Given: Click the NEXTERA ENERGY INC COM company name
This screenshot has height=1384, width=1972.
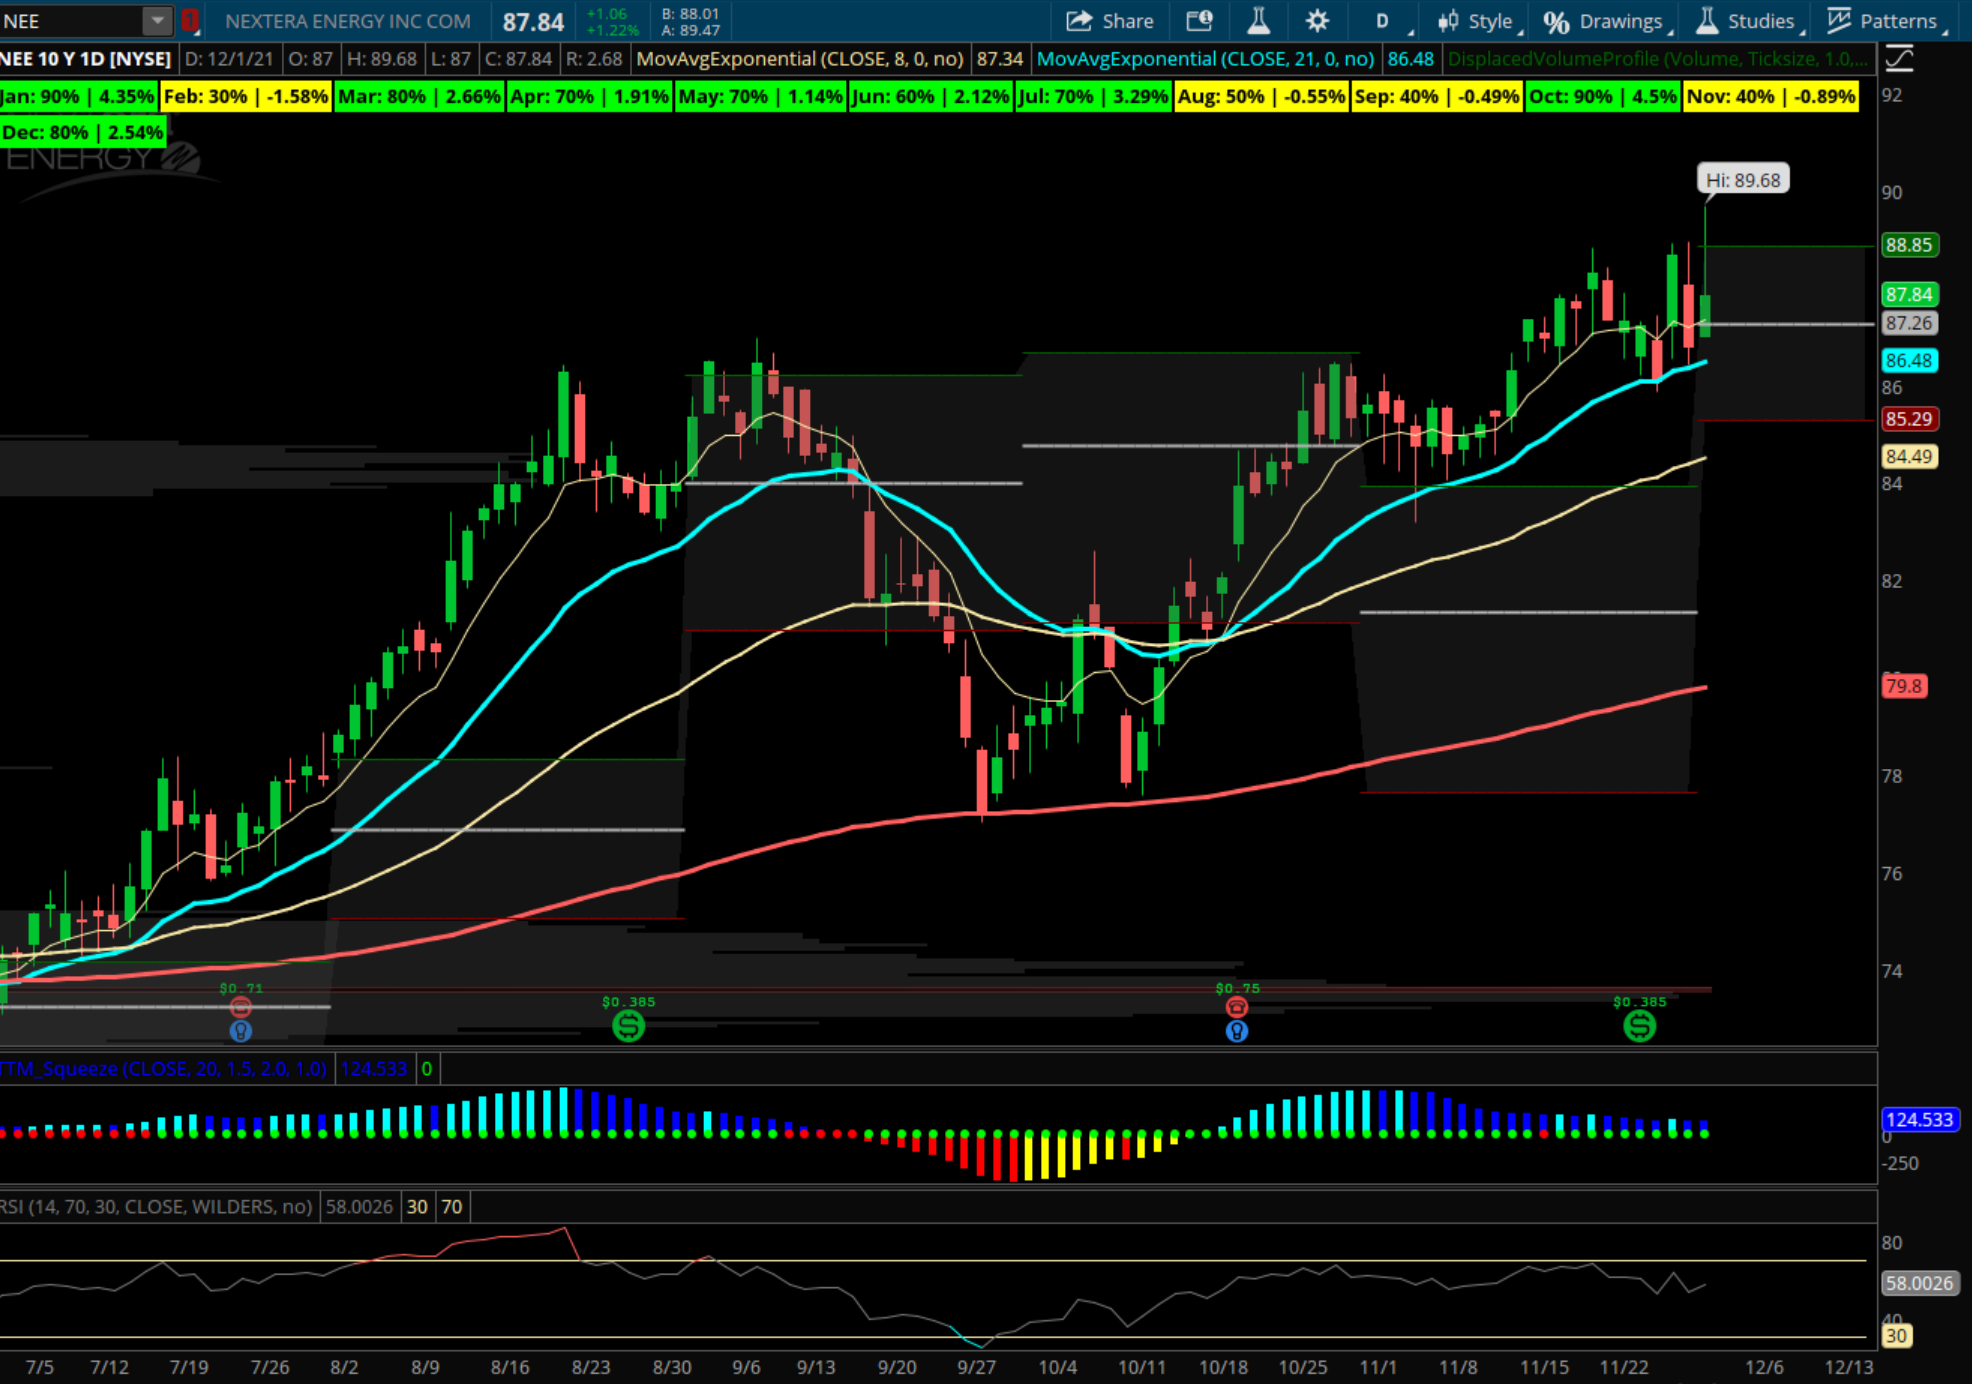Looking at the screenshot, I should point(348,21).
